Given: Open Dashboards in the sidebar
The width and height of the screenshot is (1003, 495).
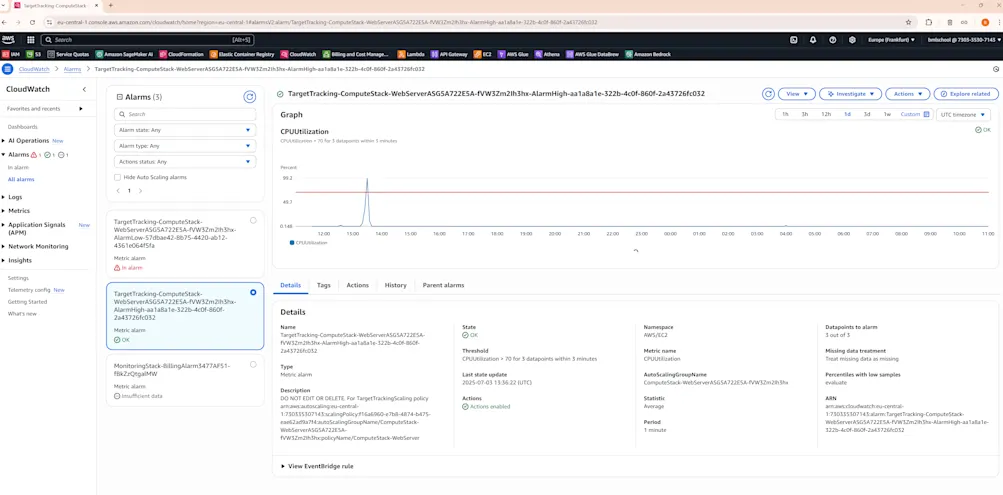Looking at the screenshot, I should coord(22,127).
